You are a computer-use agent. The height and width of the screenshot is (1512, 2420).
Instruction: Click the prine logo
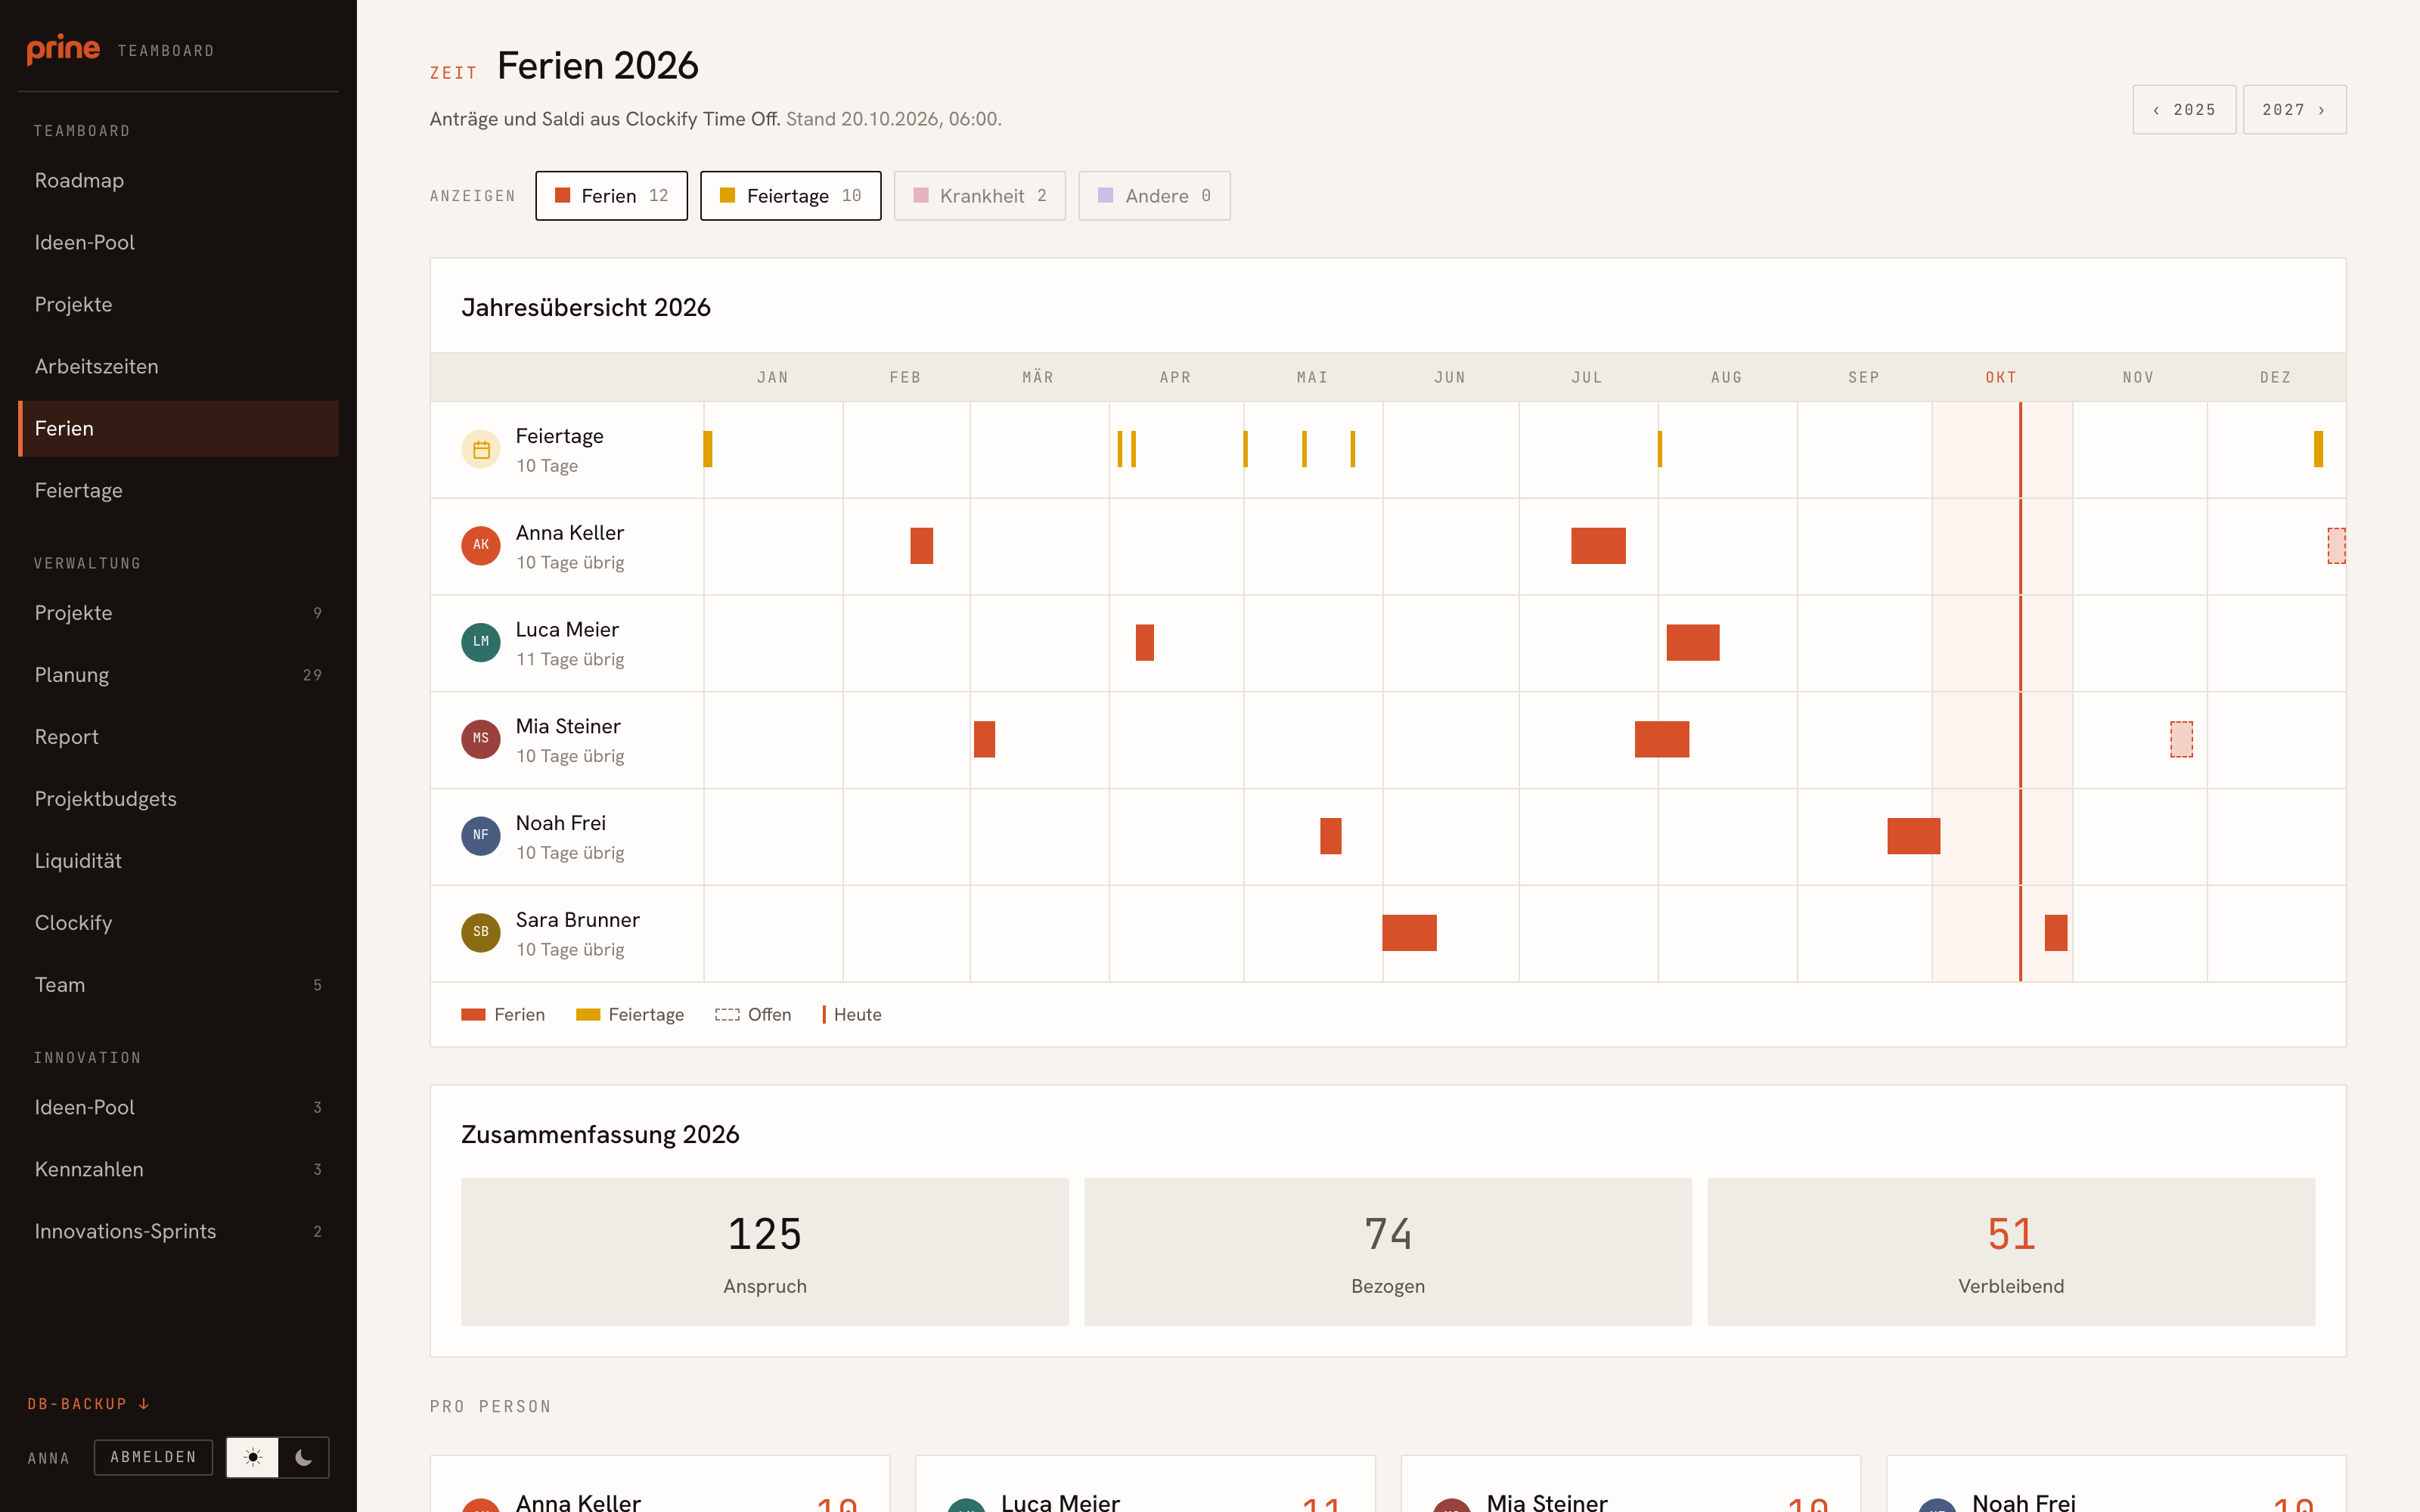click(x=63, y=49)
